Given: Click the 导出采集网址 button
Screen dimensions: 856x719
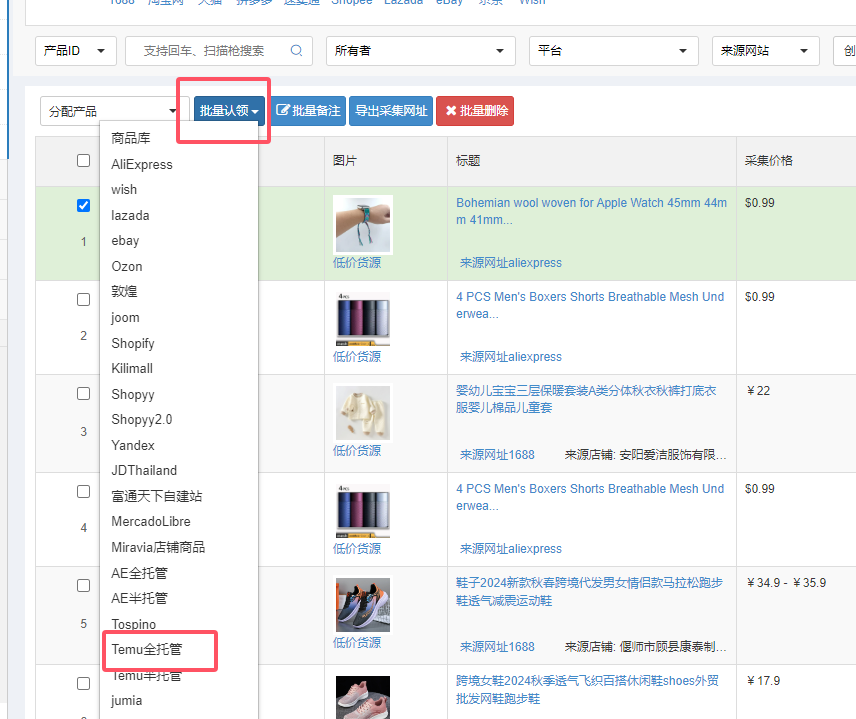Looking at the screenshot, I should point(391,111).
